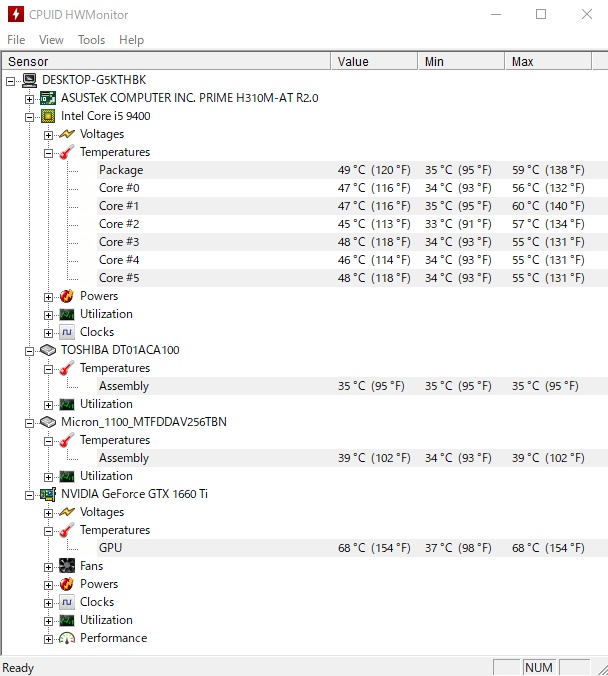Select the Micron Assembly temperature row
This screenshot has width=608, height=676.
coord(352,458)
